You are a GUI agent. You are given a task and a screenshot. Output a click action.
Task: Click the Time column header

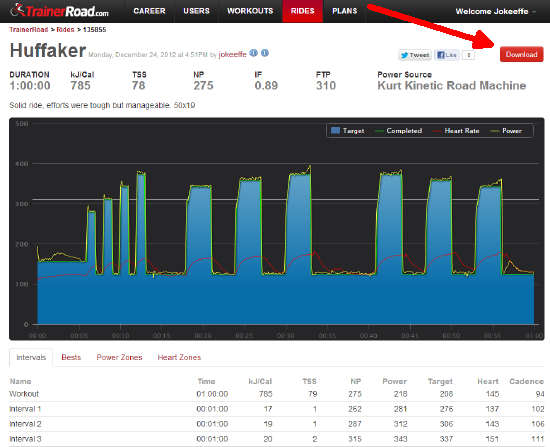pos(206,381)
